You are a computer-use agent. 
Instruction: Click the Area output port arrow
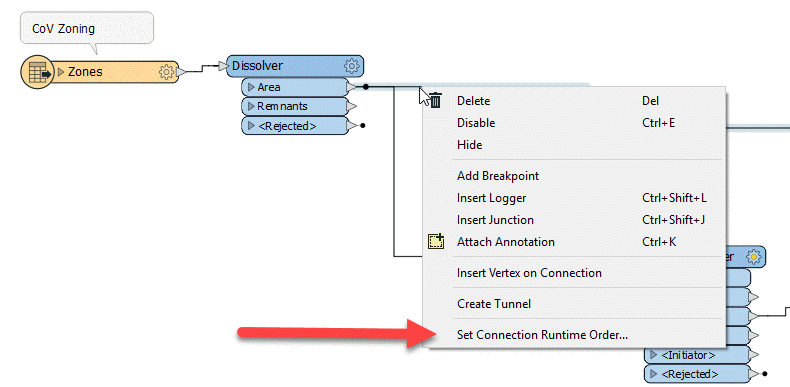pos(352,87)
